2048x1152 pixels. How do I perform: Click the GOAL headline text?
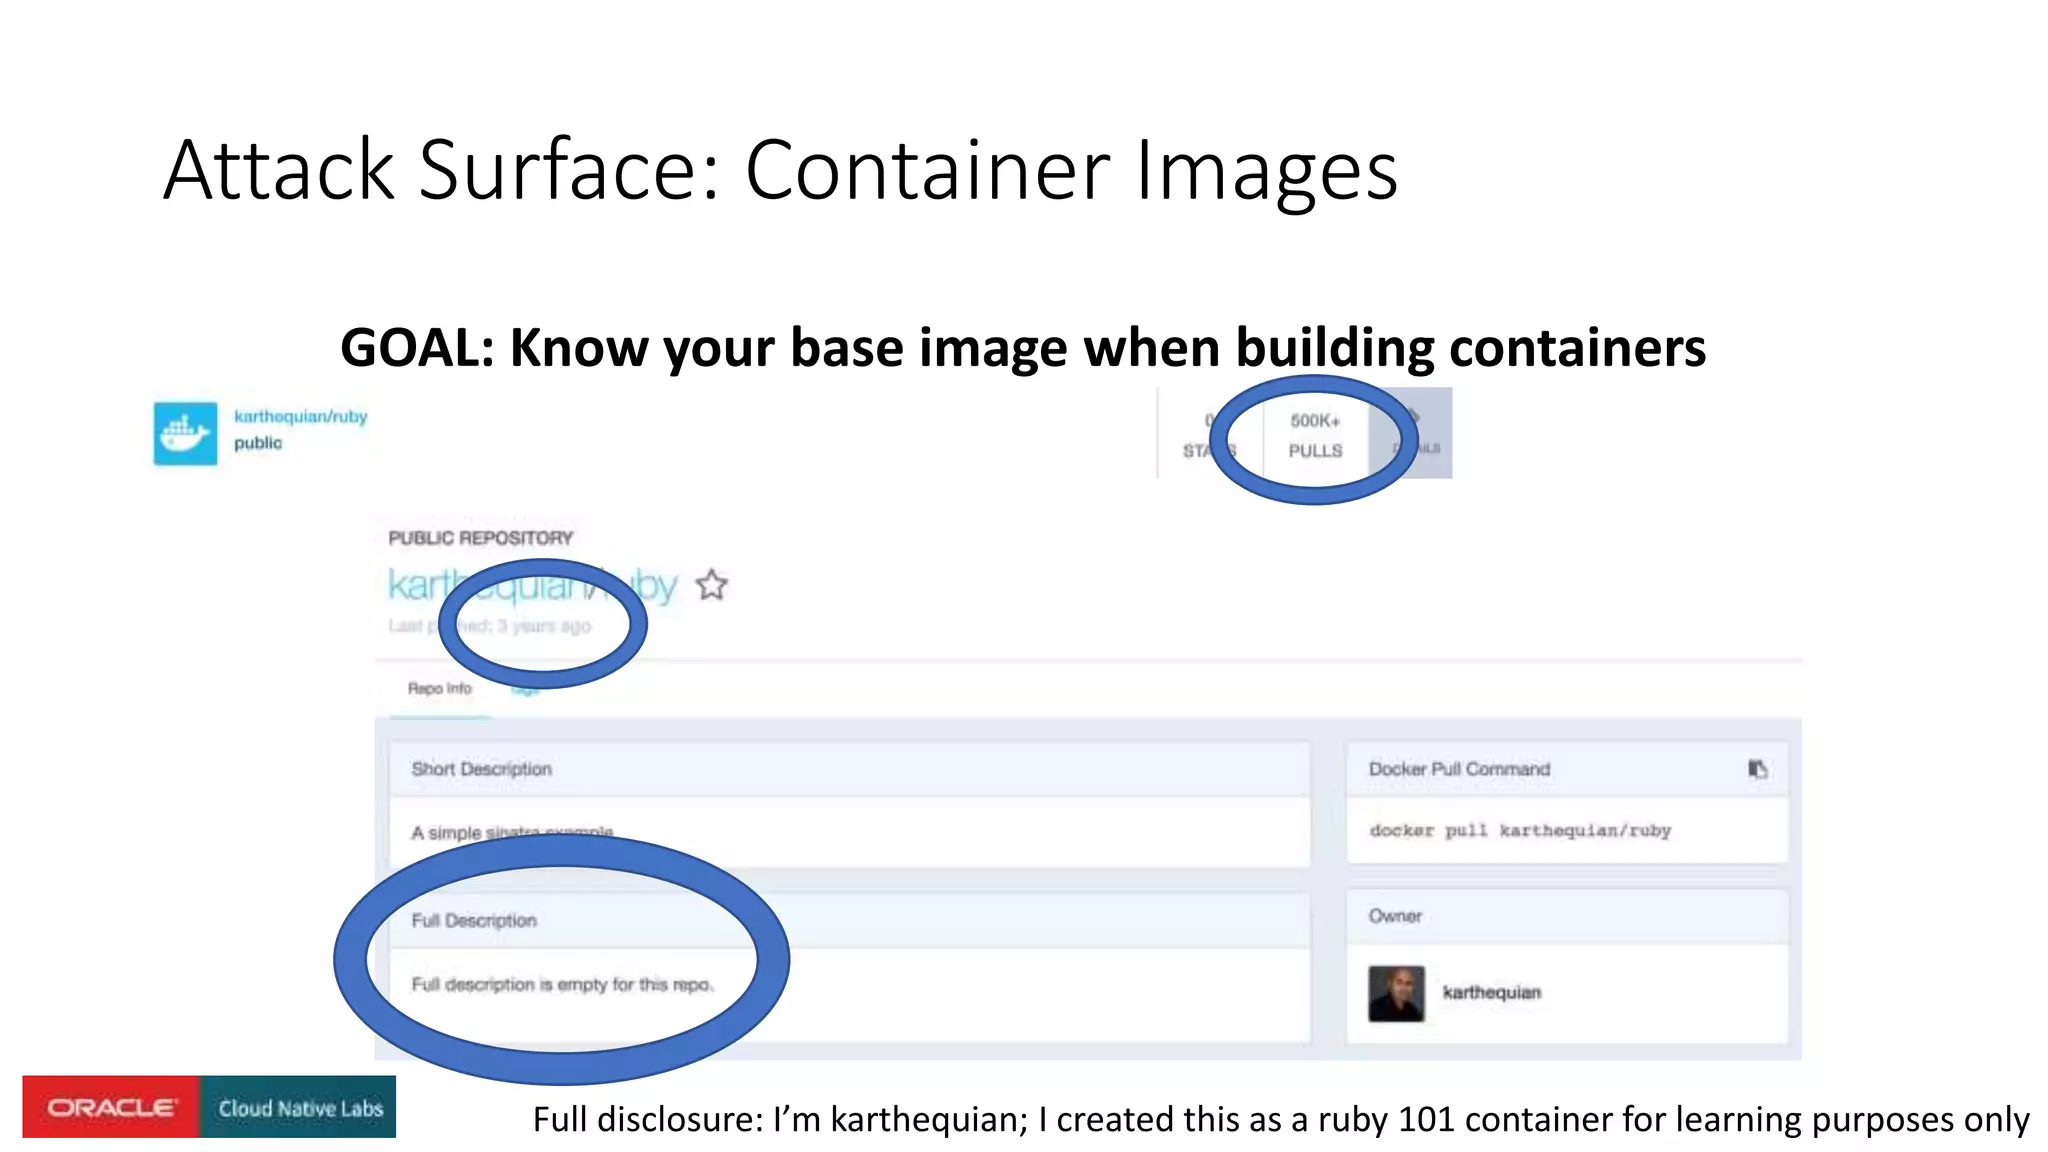tap(1023, 347)
